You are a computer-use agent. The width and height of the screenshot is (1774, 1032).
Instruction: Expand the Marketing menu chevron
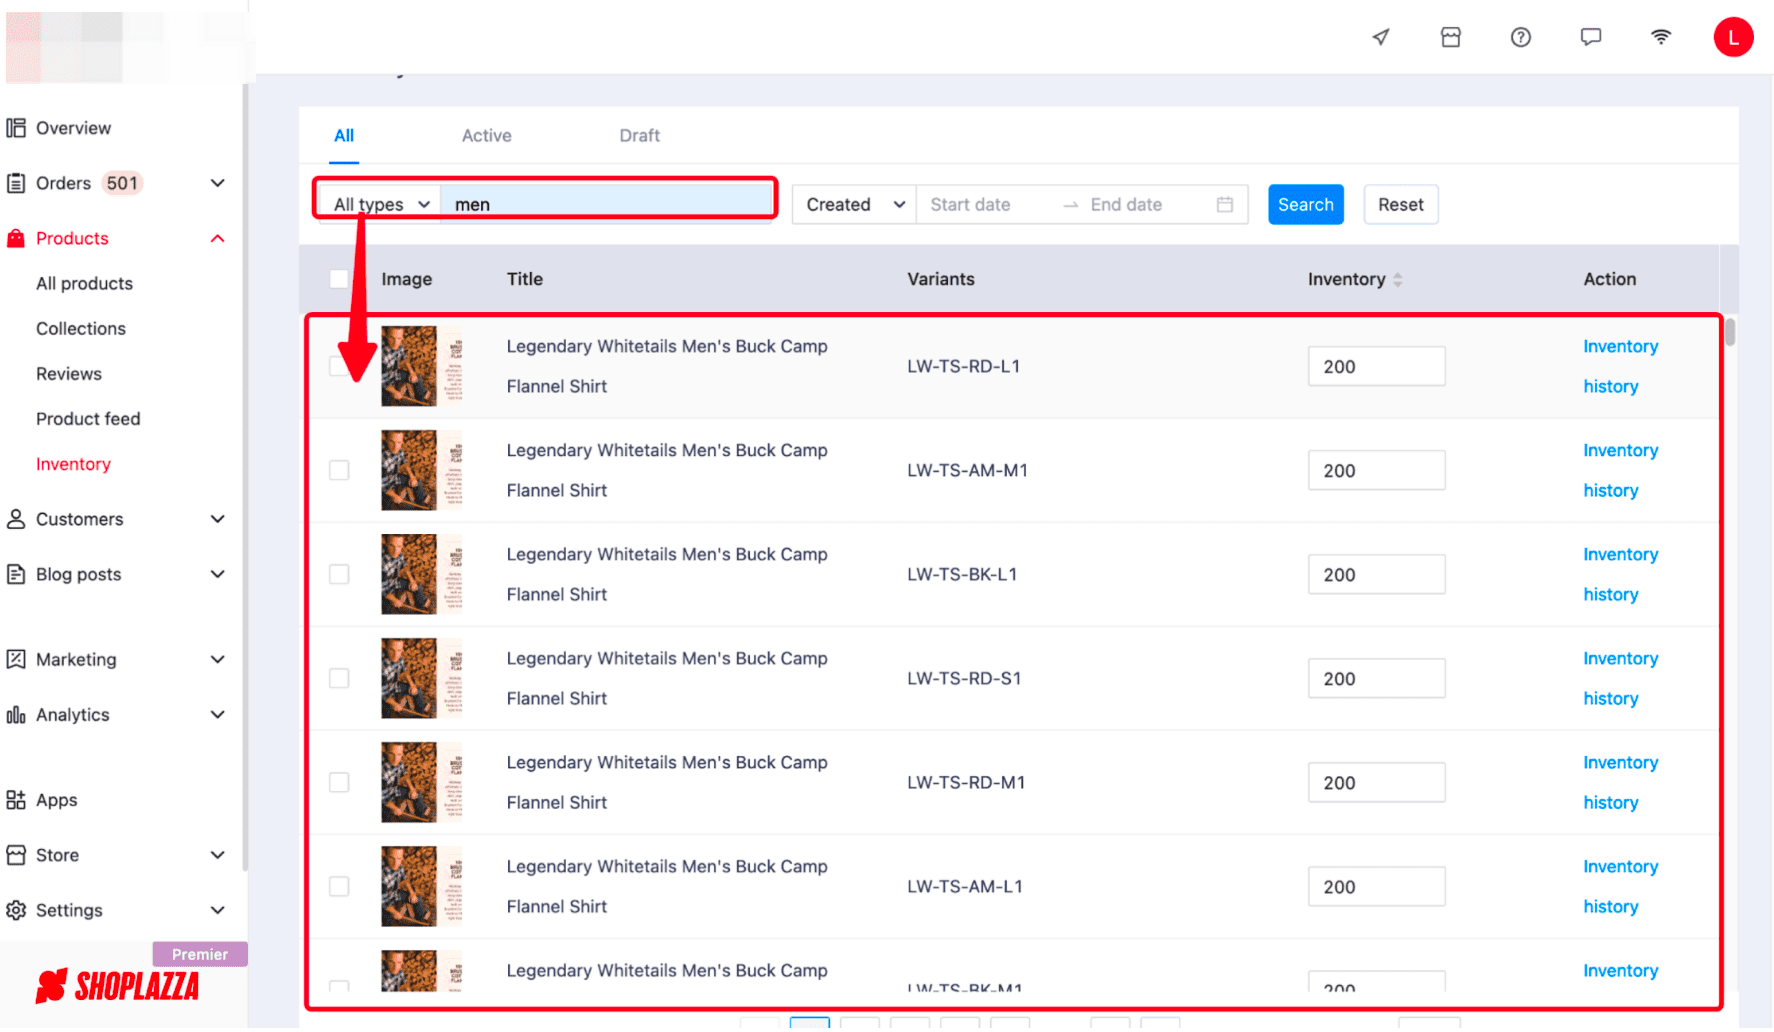[217, 659]
